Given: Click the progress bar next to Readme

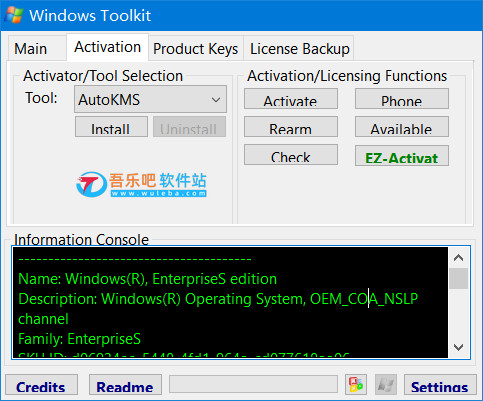Looking at the screenshot, I should [x=253, y=384].
